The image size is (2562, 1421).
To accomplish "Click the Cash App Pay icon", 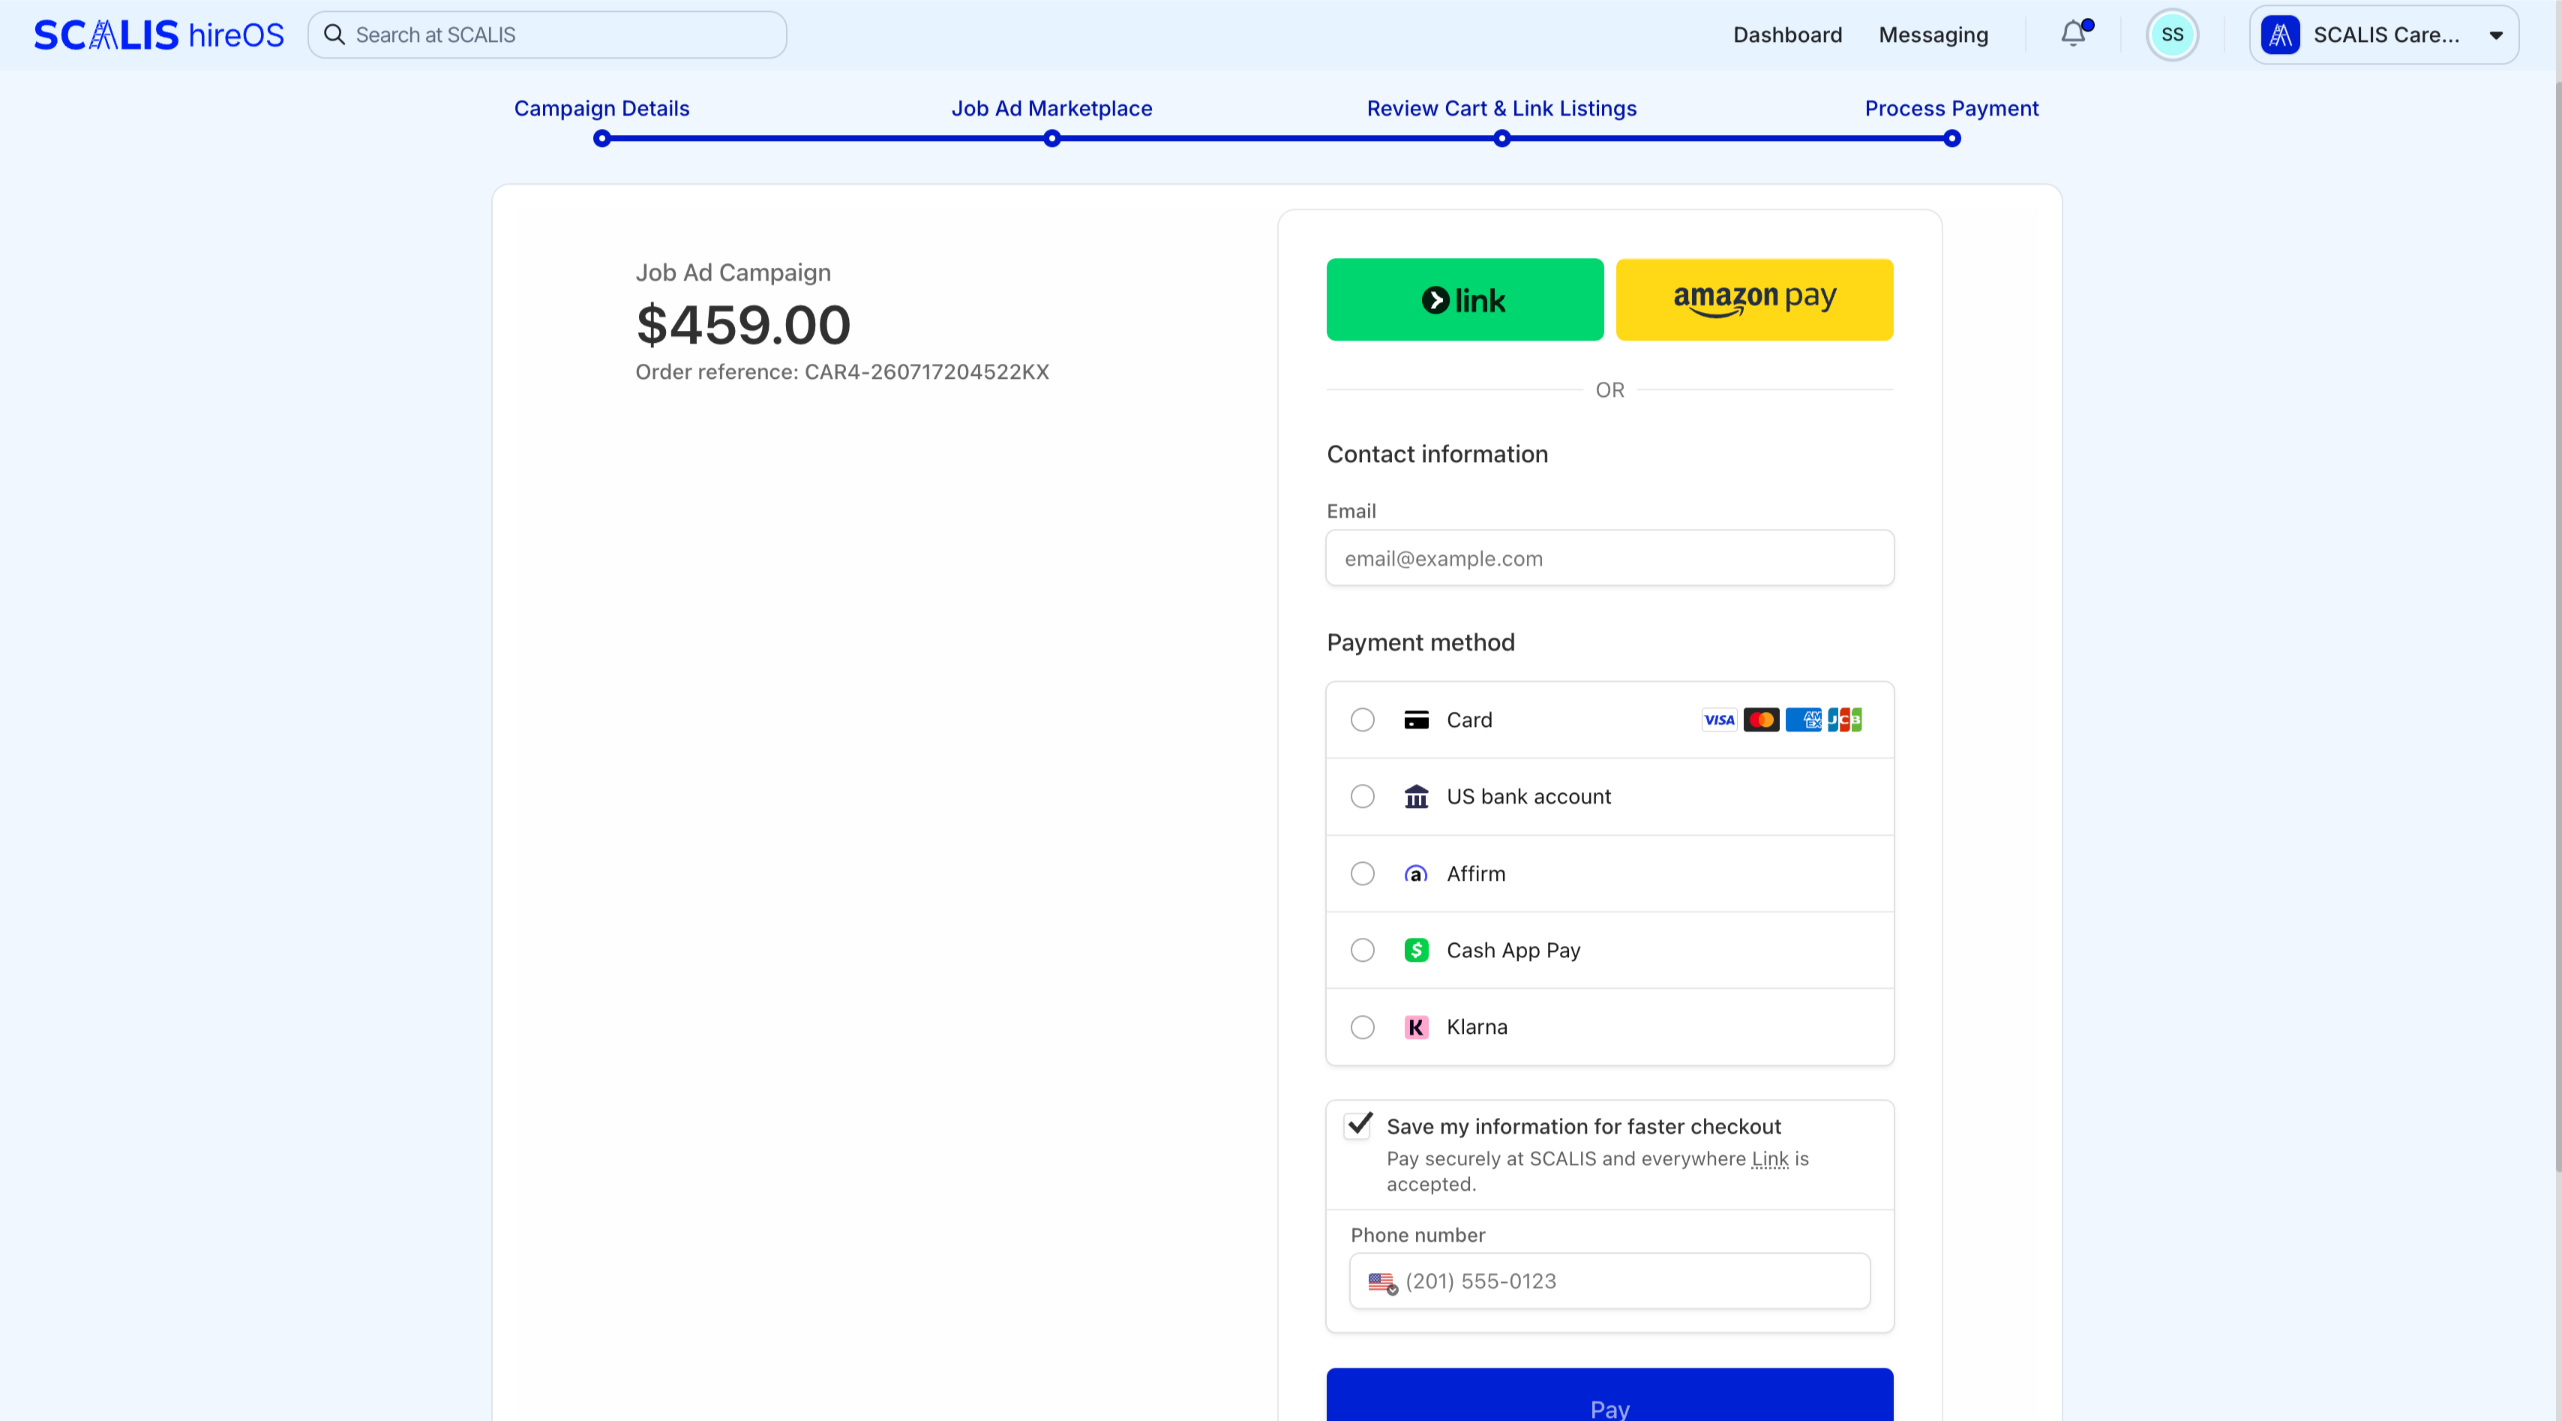I will [1416, 950].
